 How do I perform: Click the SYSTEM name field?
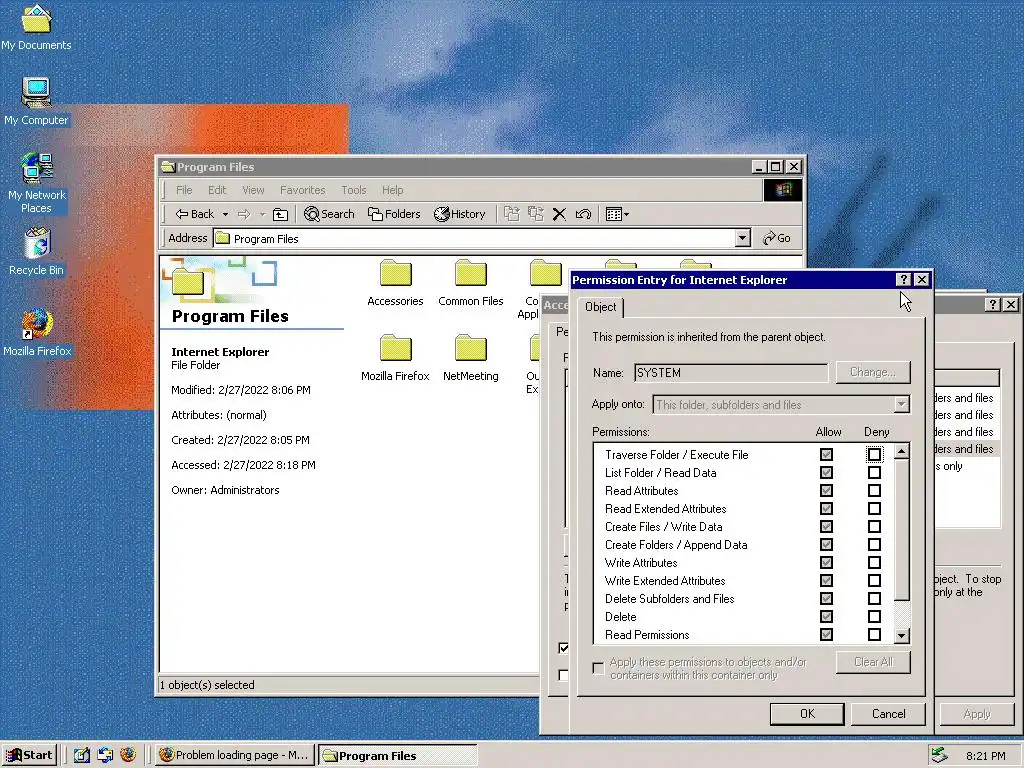(x=731, y=373)
